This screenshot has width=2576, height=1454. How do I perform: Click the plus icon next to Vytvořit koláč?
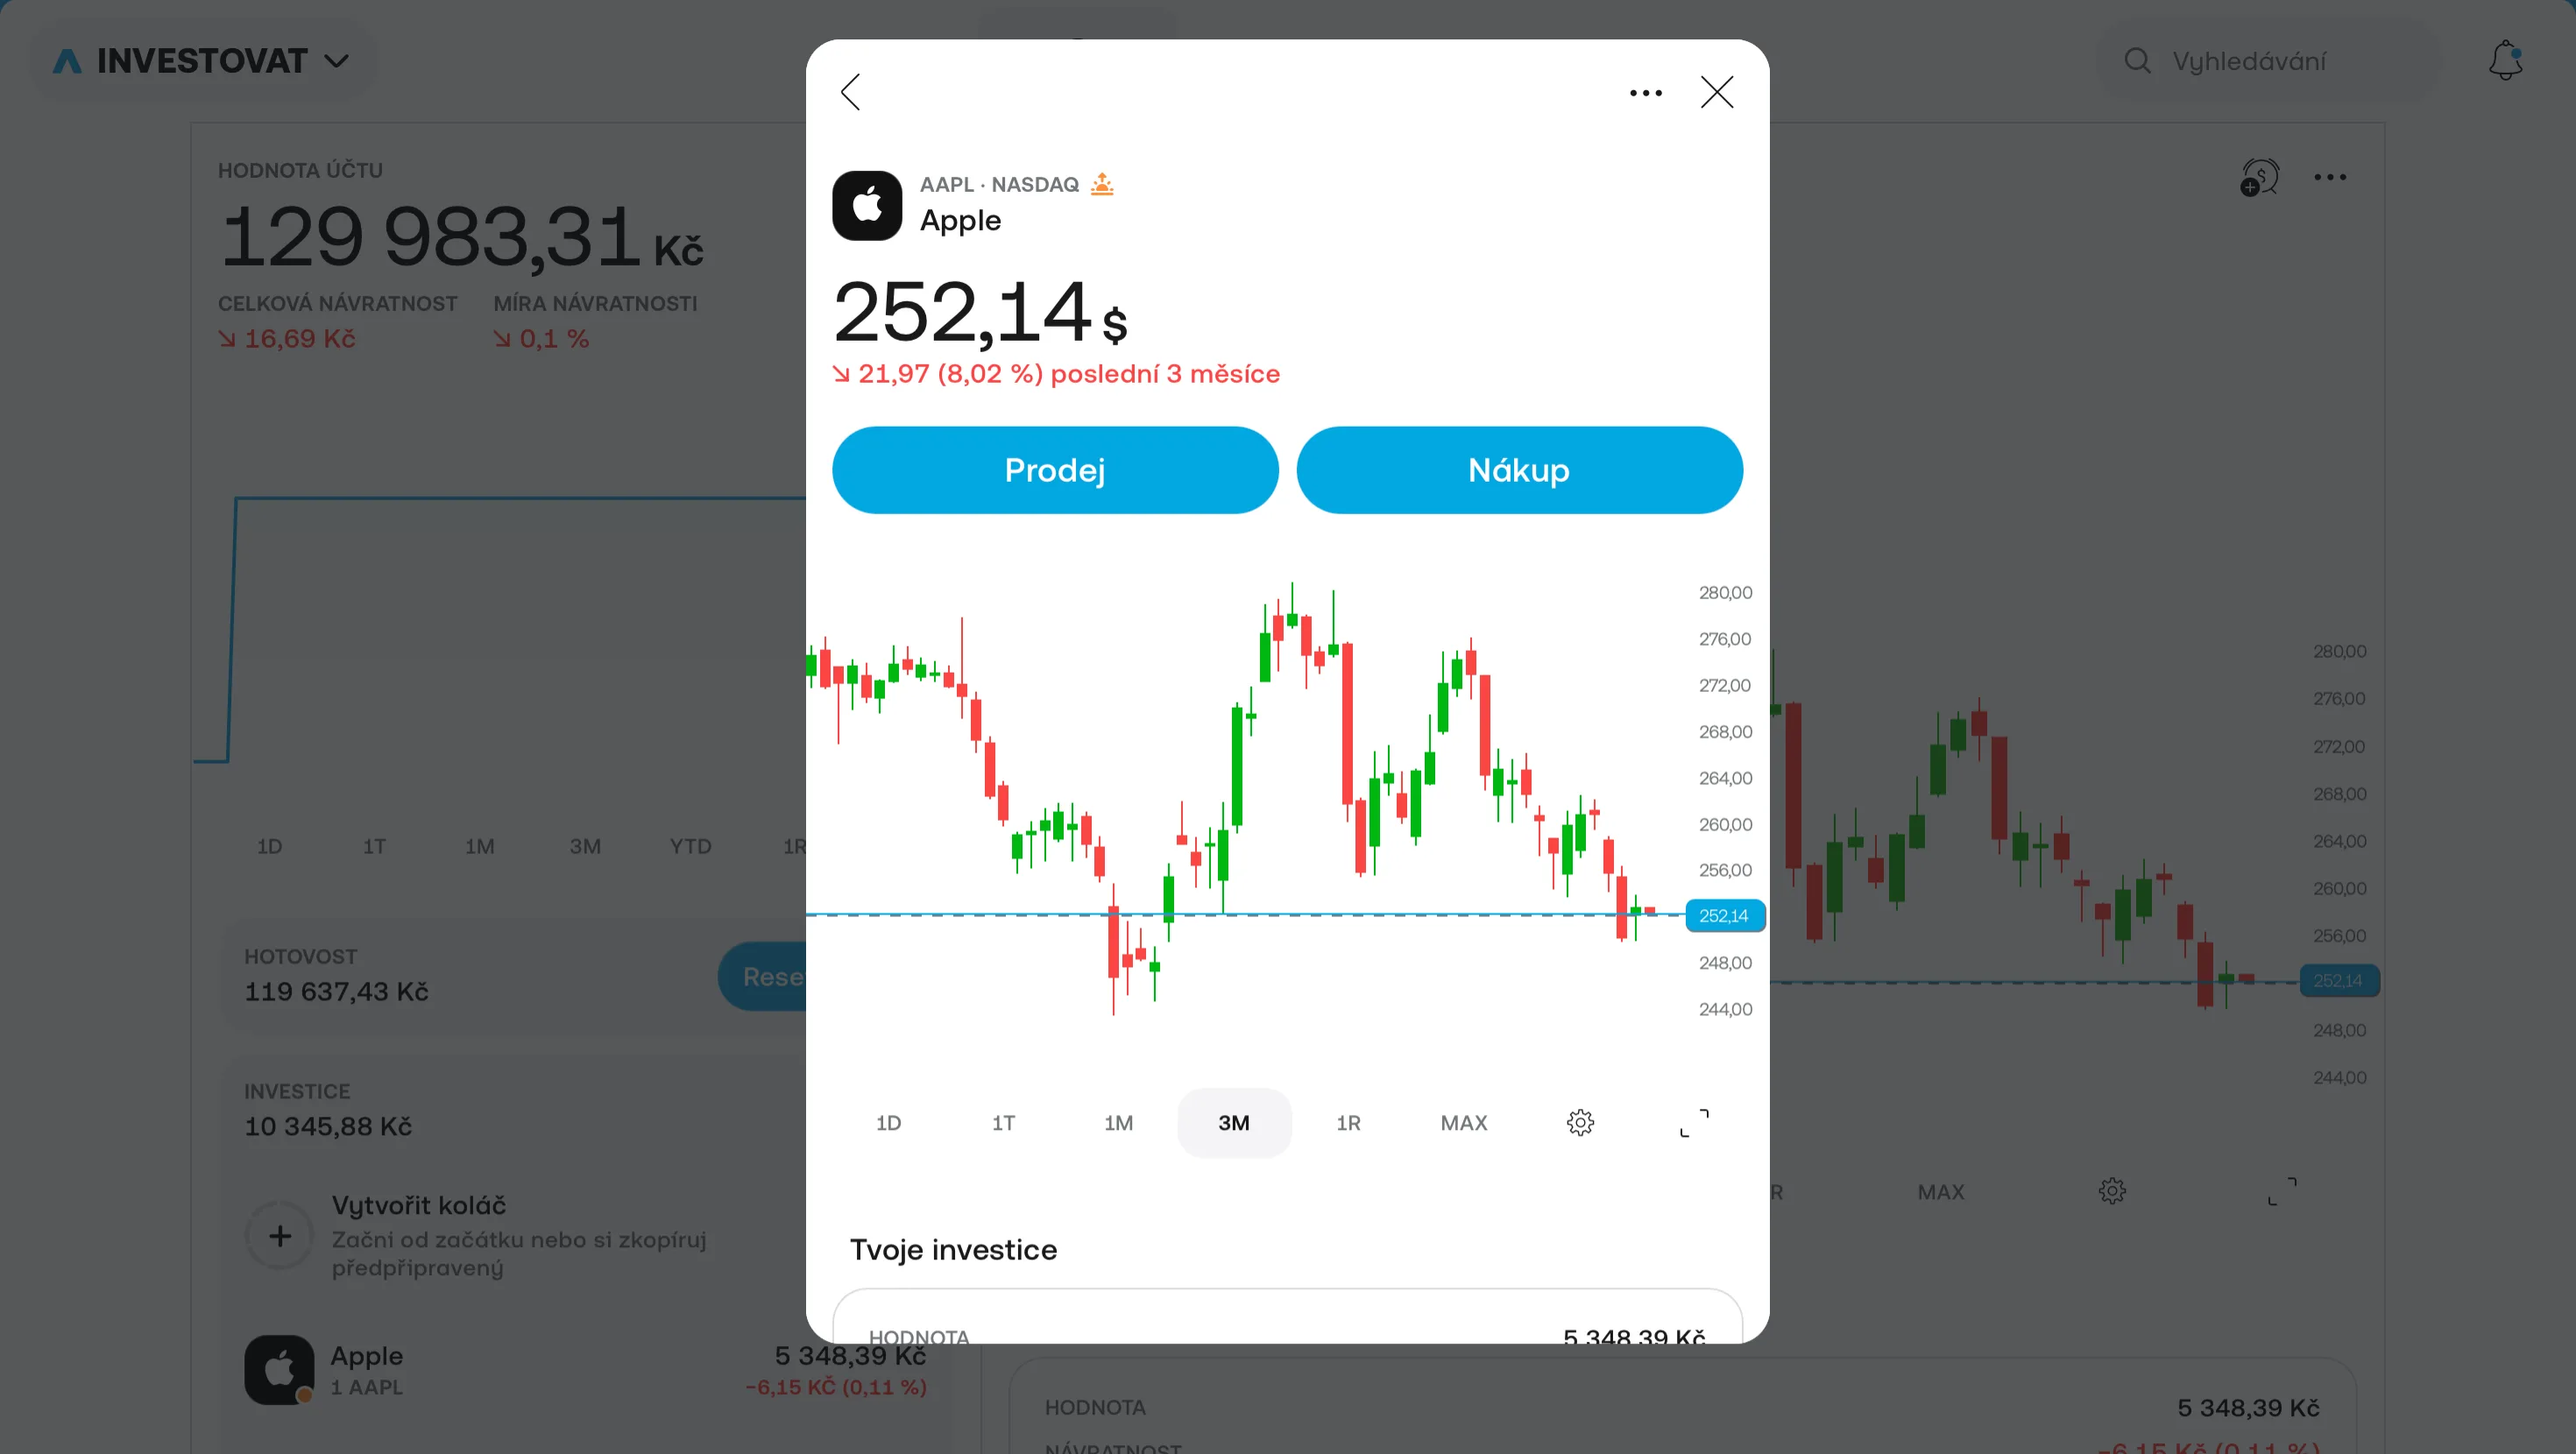[x=280, y=1236]
